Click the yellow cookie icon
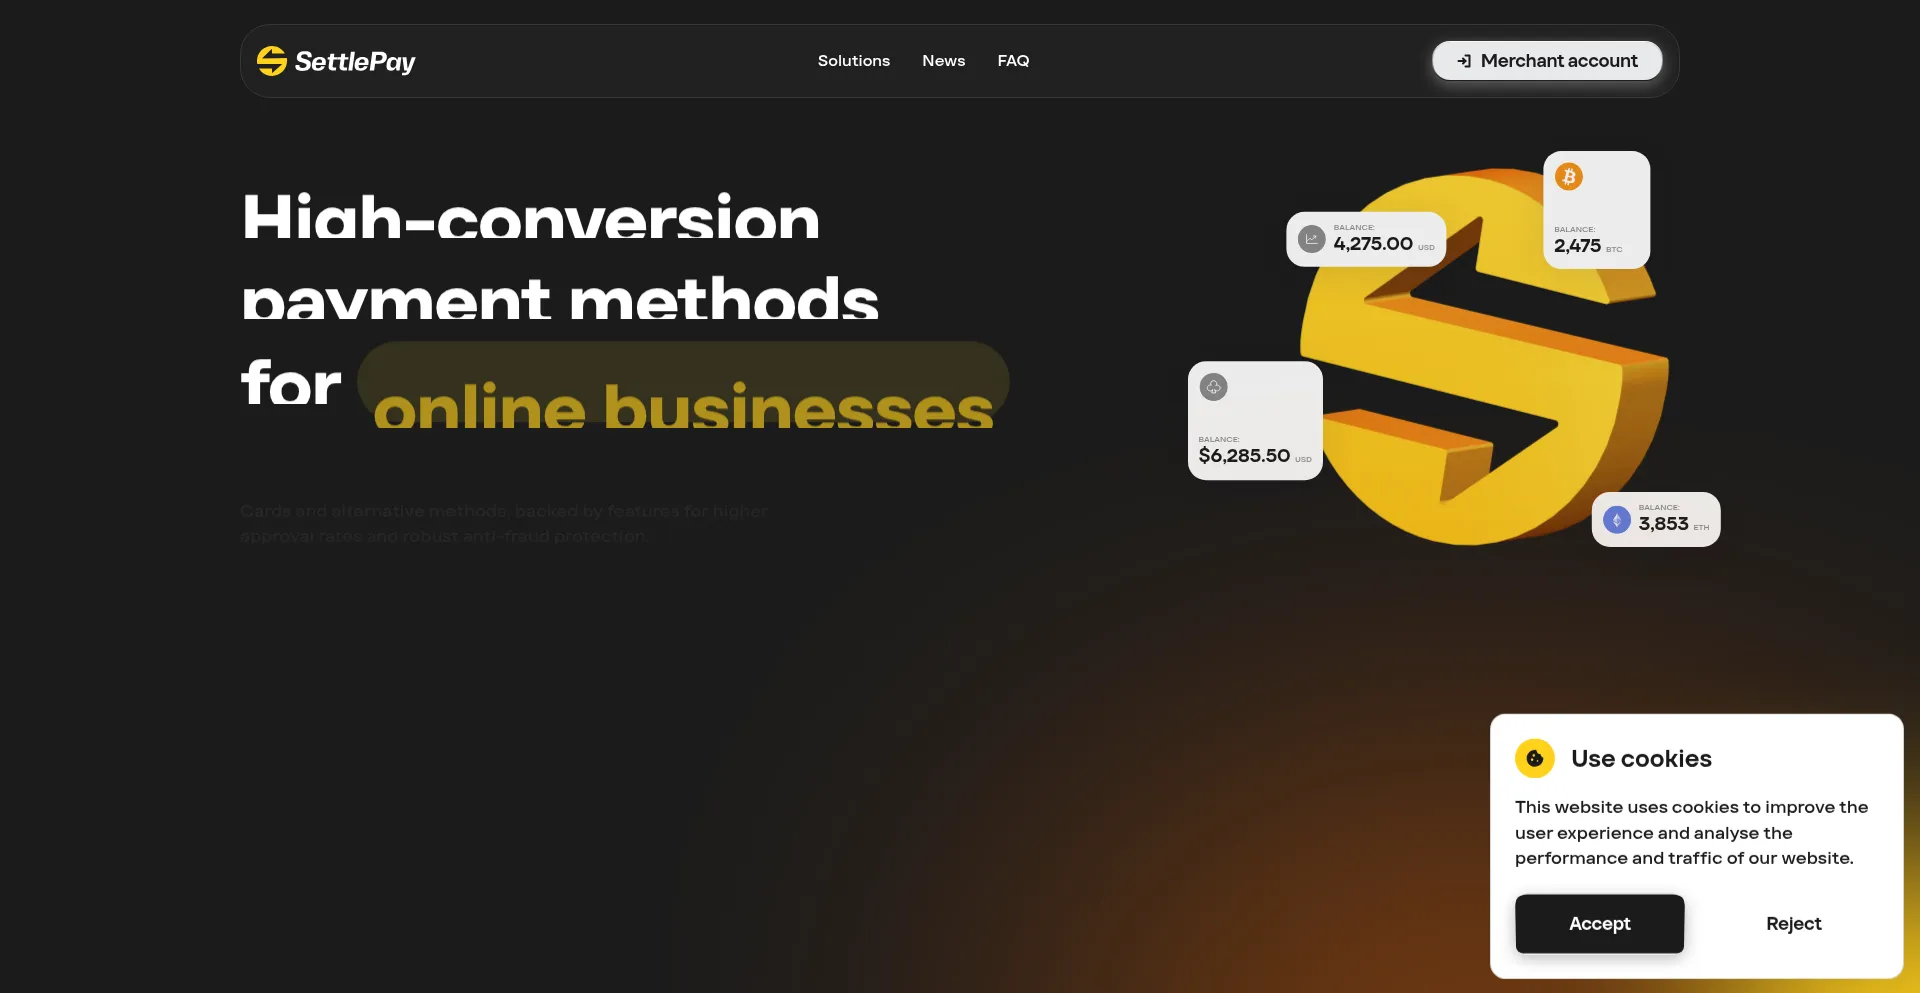The image size is (1920, 993). (x=1534, y=759)
